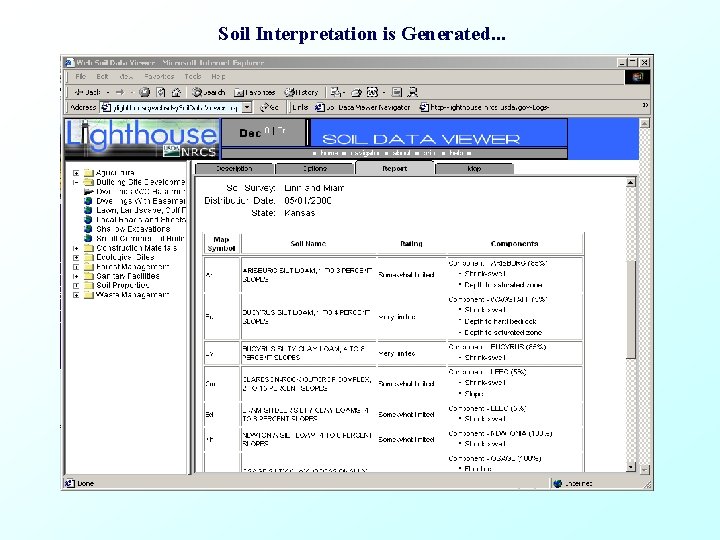Image resolution: width=720 pixels, height=540 pixels.
Task: Click the Links toolbar chevron overflow
Action: (x=645, y=106)
